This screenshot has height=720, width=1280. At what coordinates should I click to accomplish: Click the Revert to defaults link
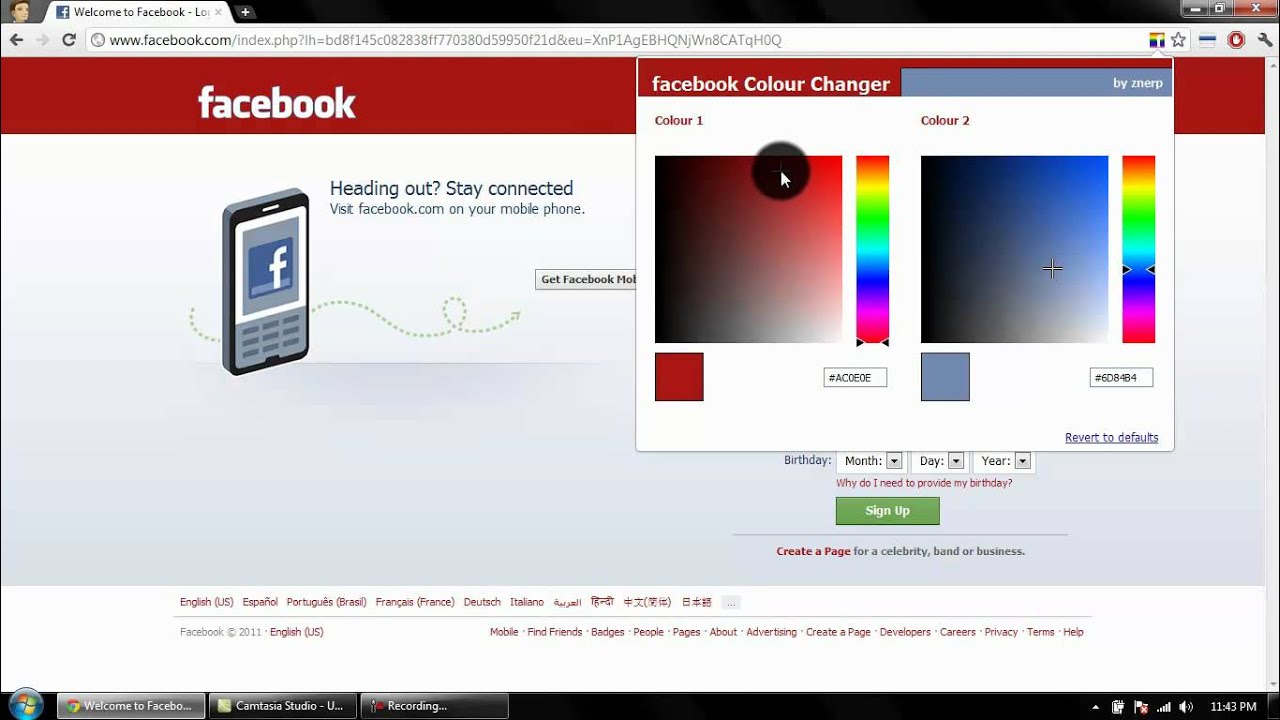click(1111, 437)
